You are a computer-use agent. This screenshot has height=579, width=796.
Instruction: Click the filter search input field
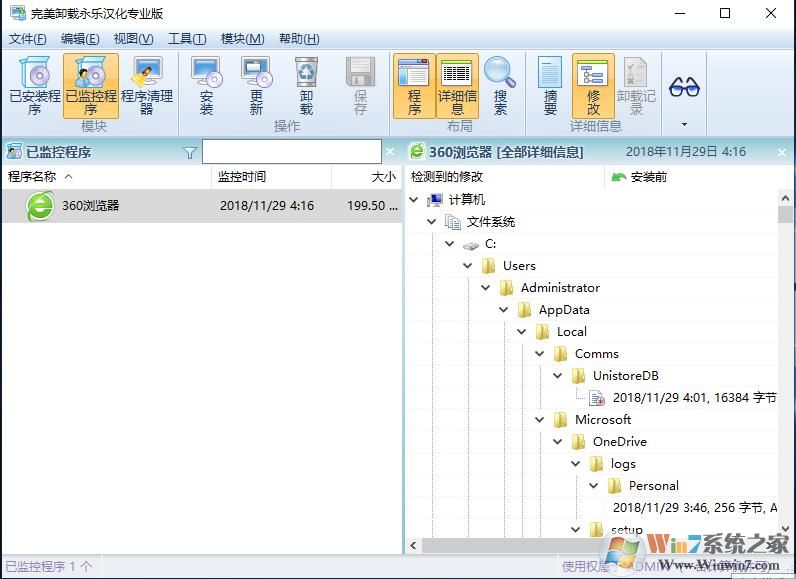pyautogui.click(x=292, y=152)
